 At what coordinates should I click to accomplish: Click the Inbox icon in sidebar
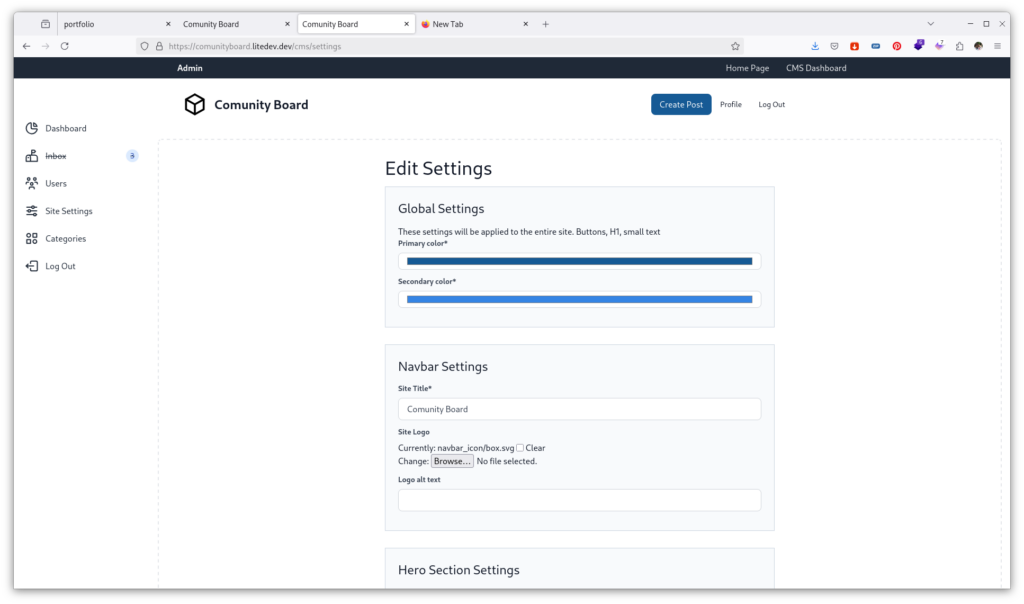(32, 156)
